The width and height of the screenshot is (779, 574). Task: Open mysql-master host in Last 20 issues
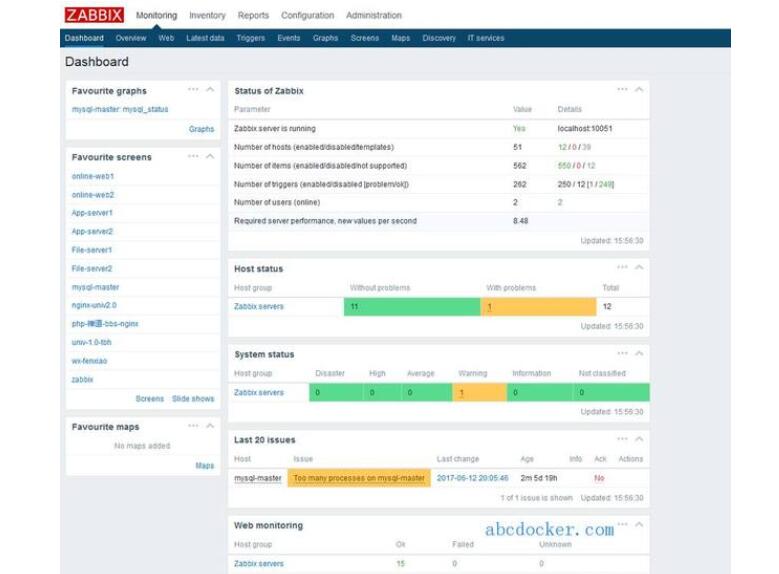pos(257,478)
